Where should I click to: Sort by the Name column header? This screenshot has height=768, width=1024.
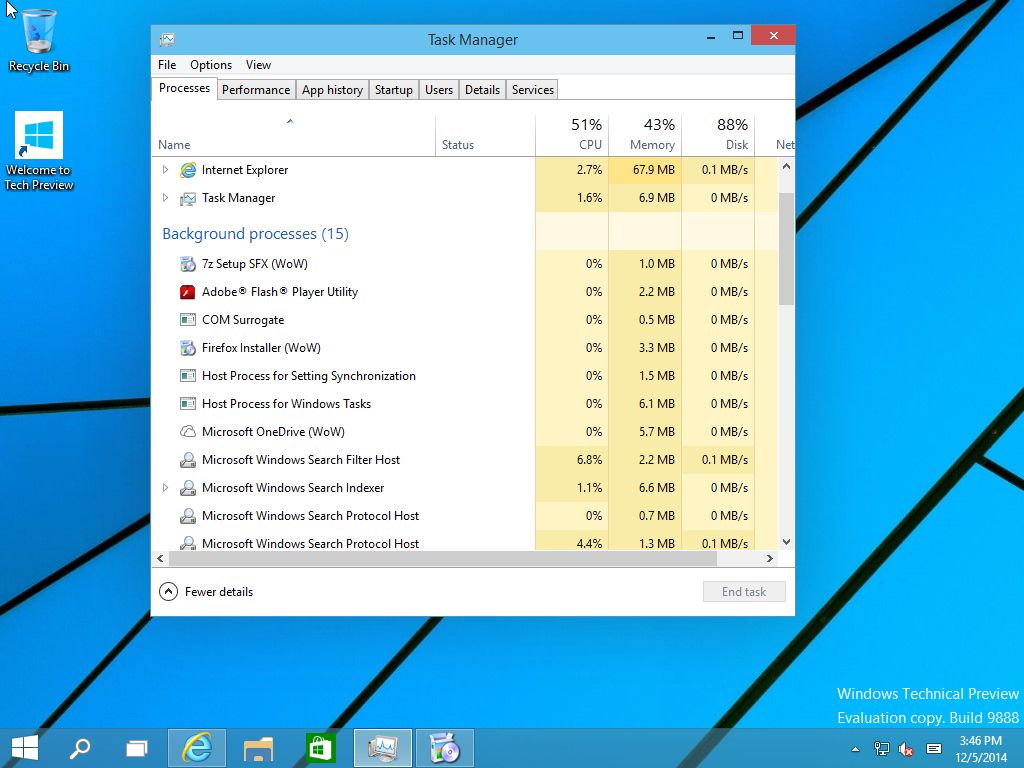pyautogui.click(x=293, y=136)
